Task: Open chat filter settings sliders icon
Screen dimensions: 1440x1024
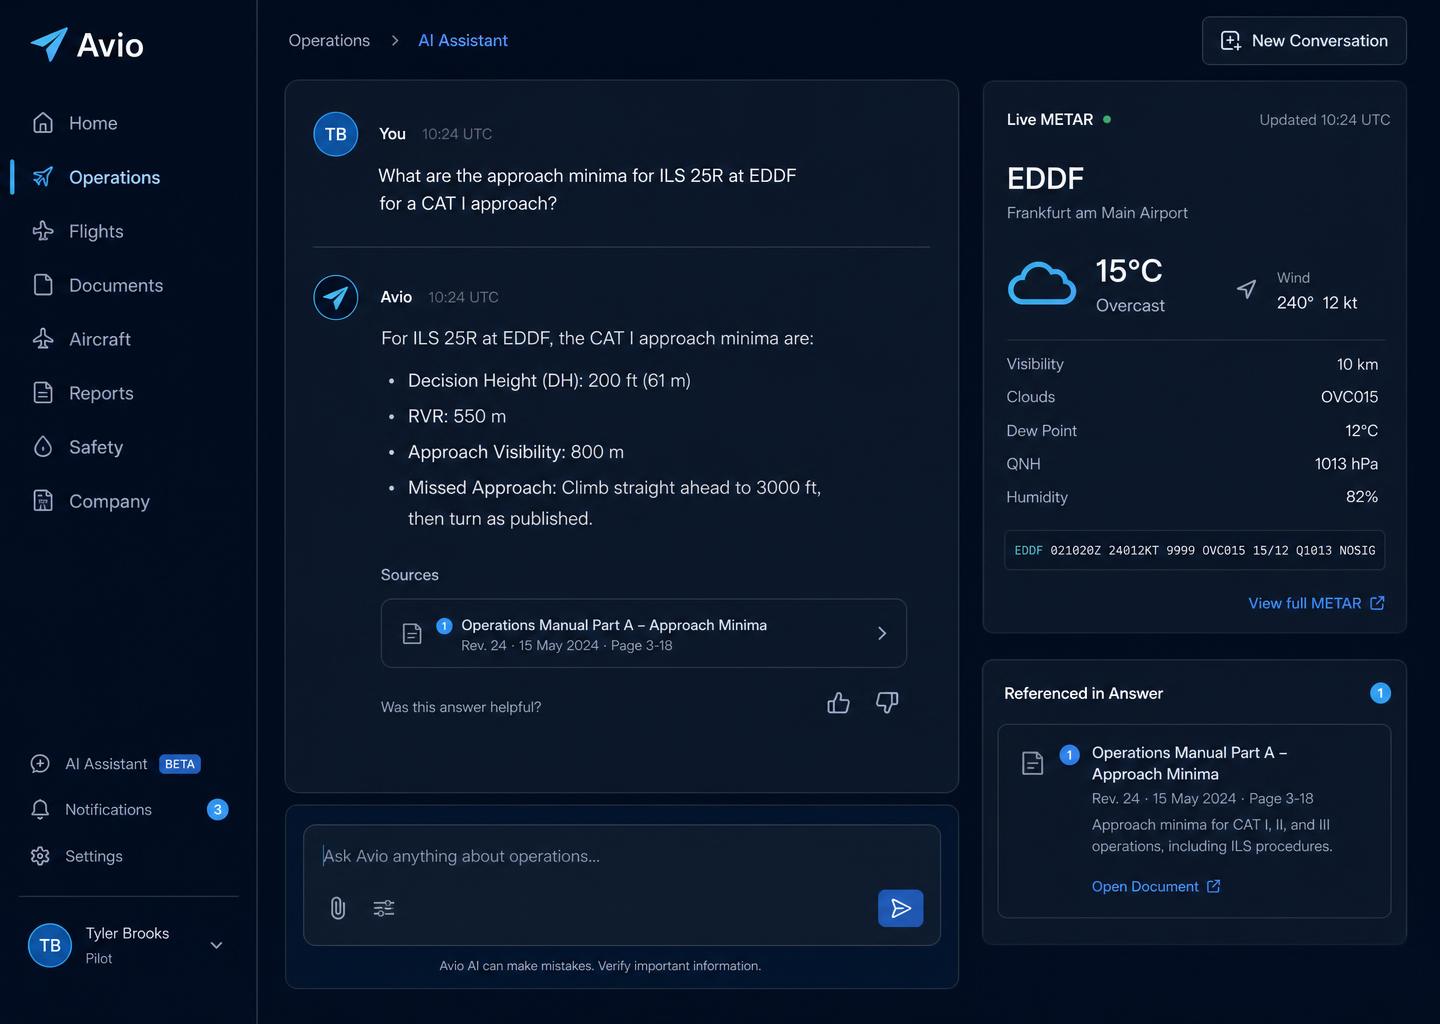Action: click(384, 908)
